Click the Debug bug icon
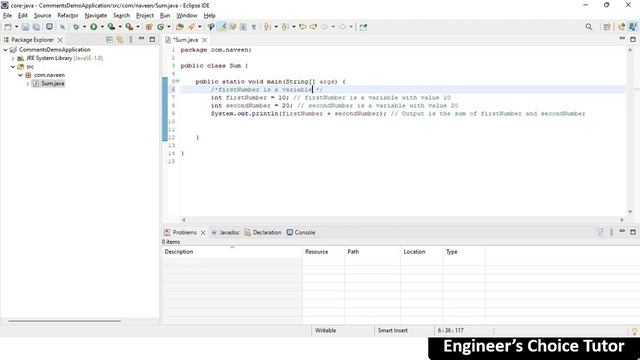Viewport: 640px width, 360px height. coord(76,27)
